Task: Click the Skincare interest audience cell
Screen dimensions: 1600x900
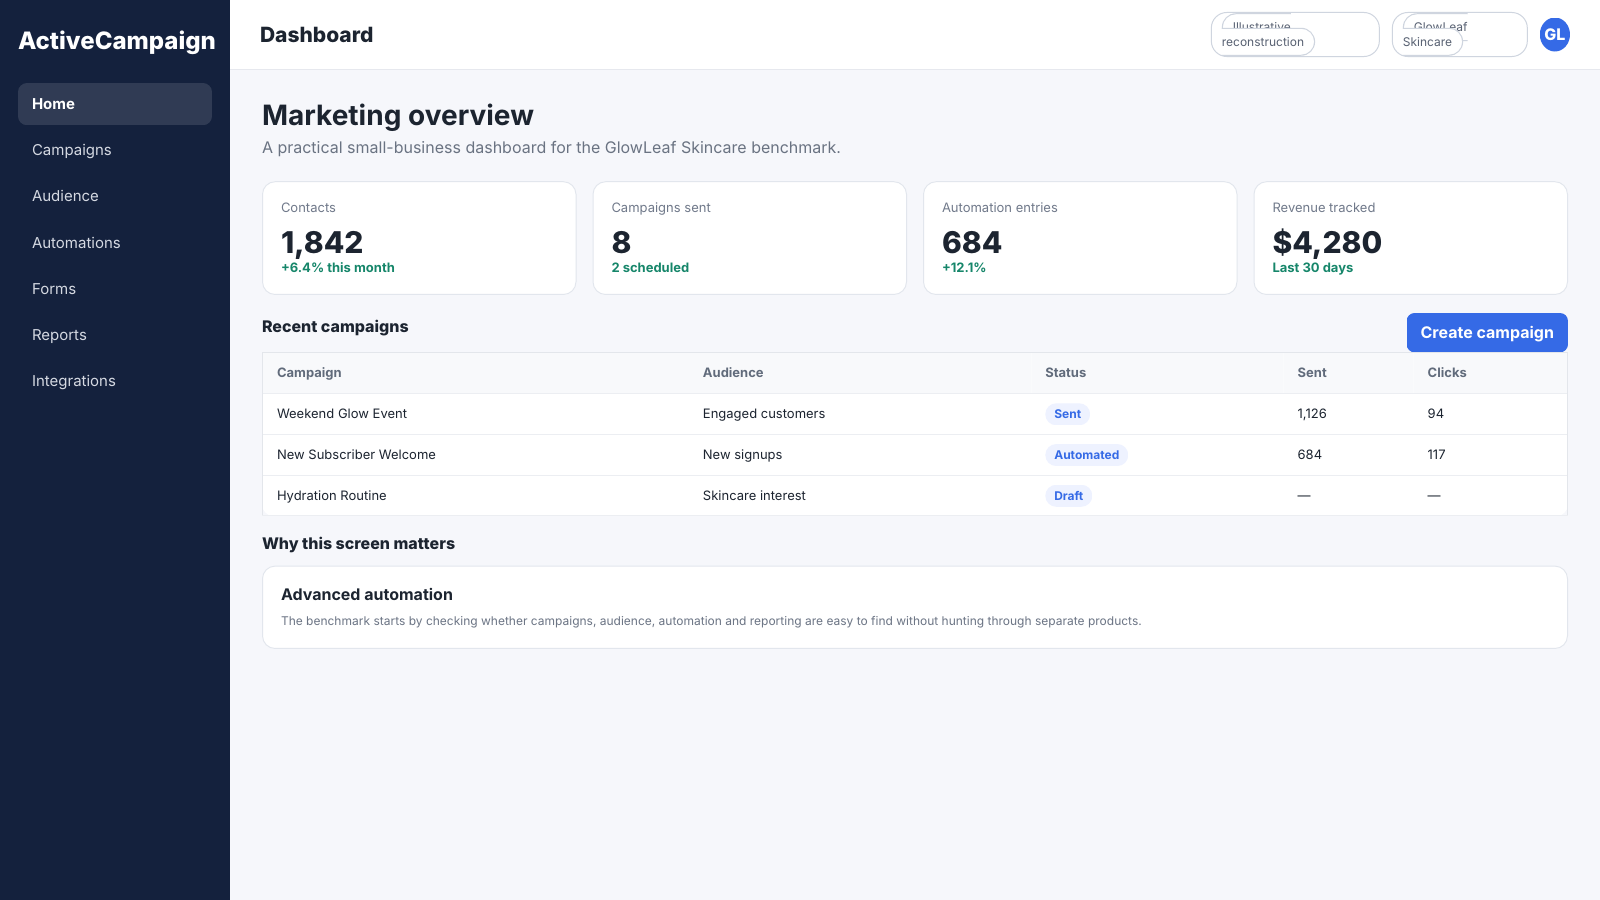Action: point(754,496)
